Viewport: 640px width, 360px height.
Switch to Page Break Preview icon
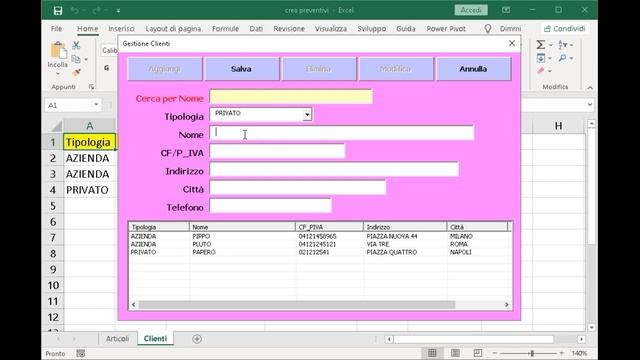tap(478, 353)
